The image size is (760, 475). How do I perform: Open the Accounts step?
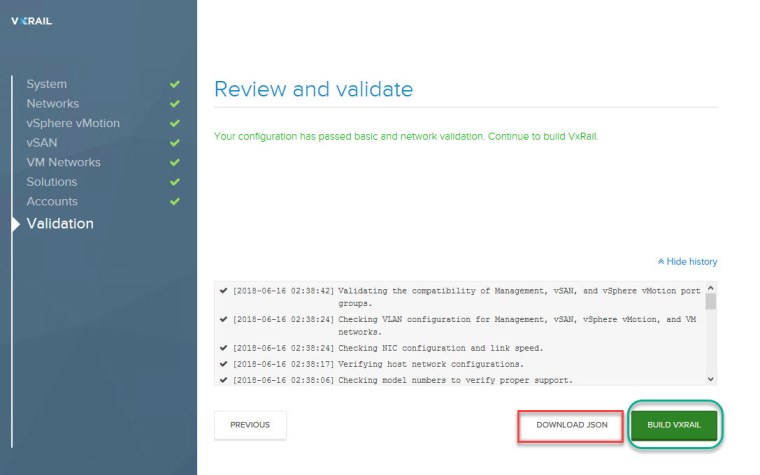pos(52,201)
